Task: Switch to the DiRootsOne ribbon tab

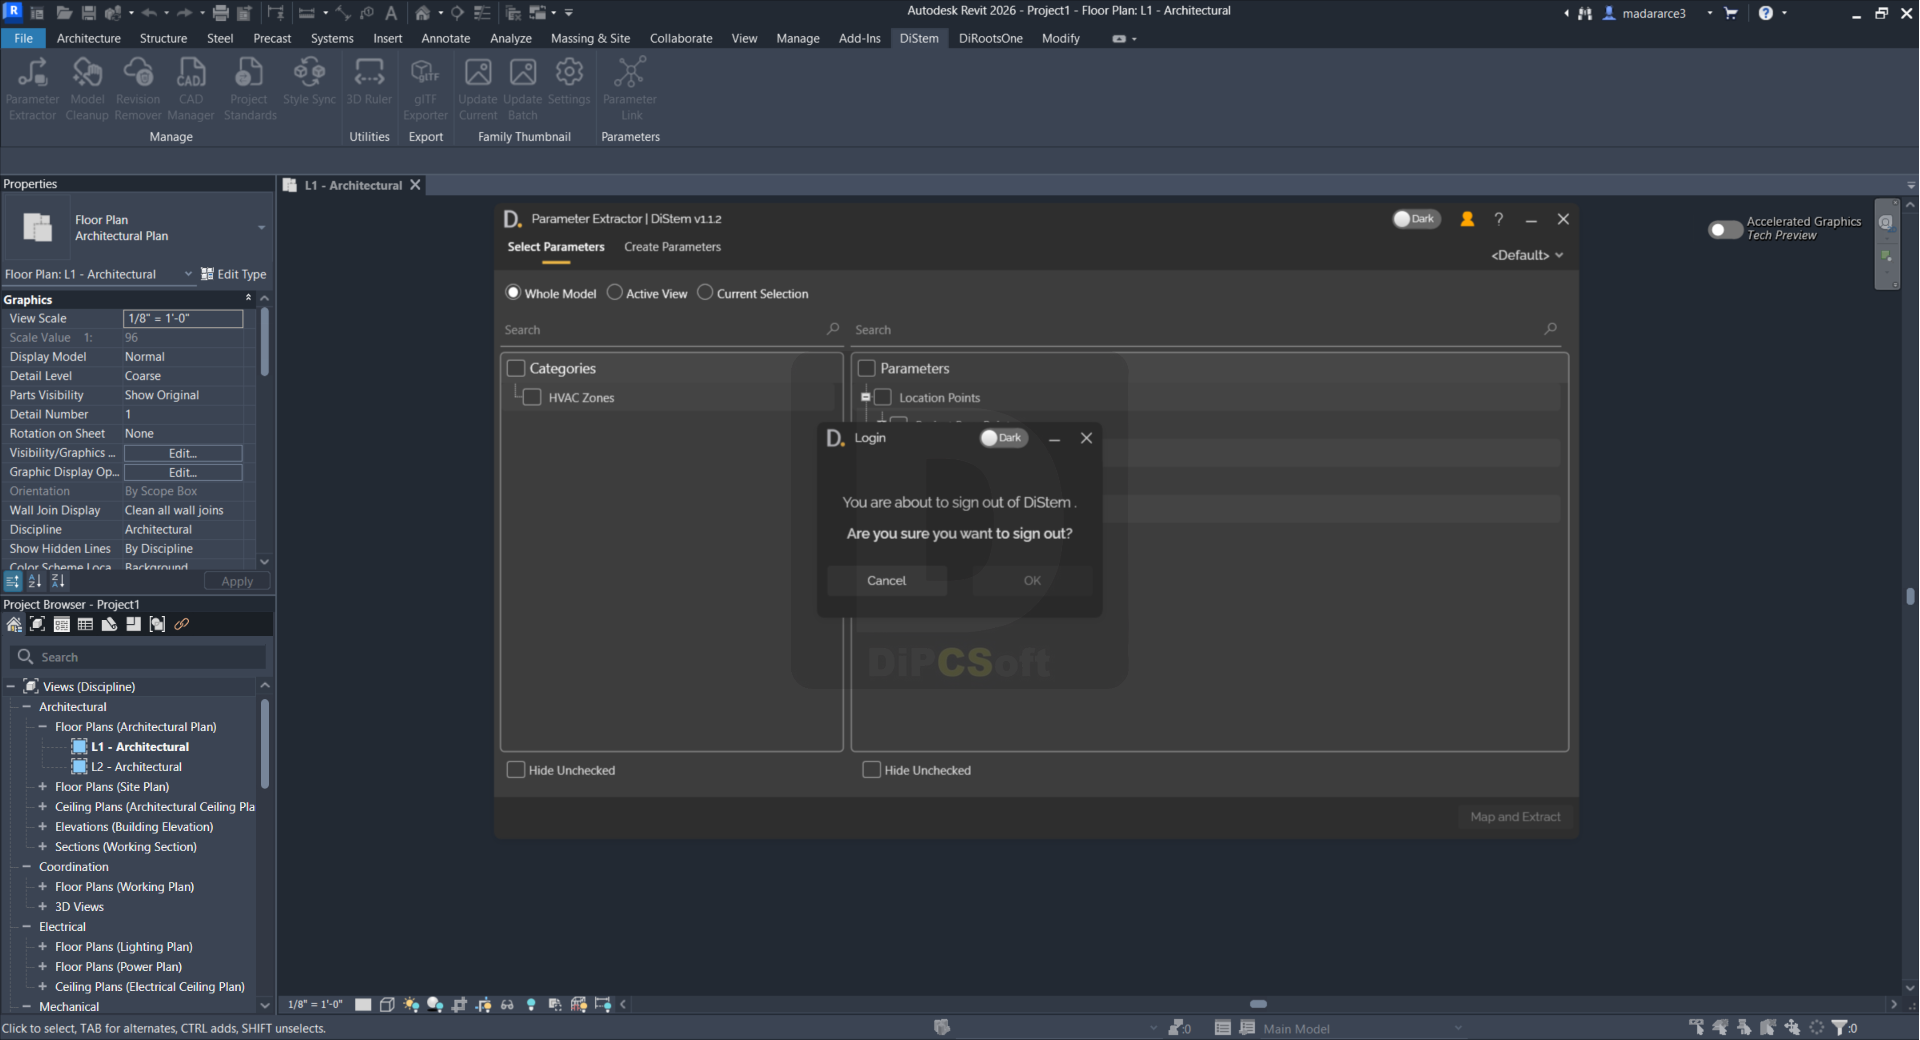Action: point(990,38)
